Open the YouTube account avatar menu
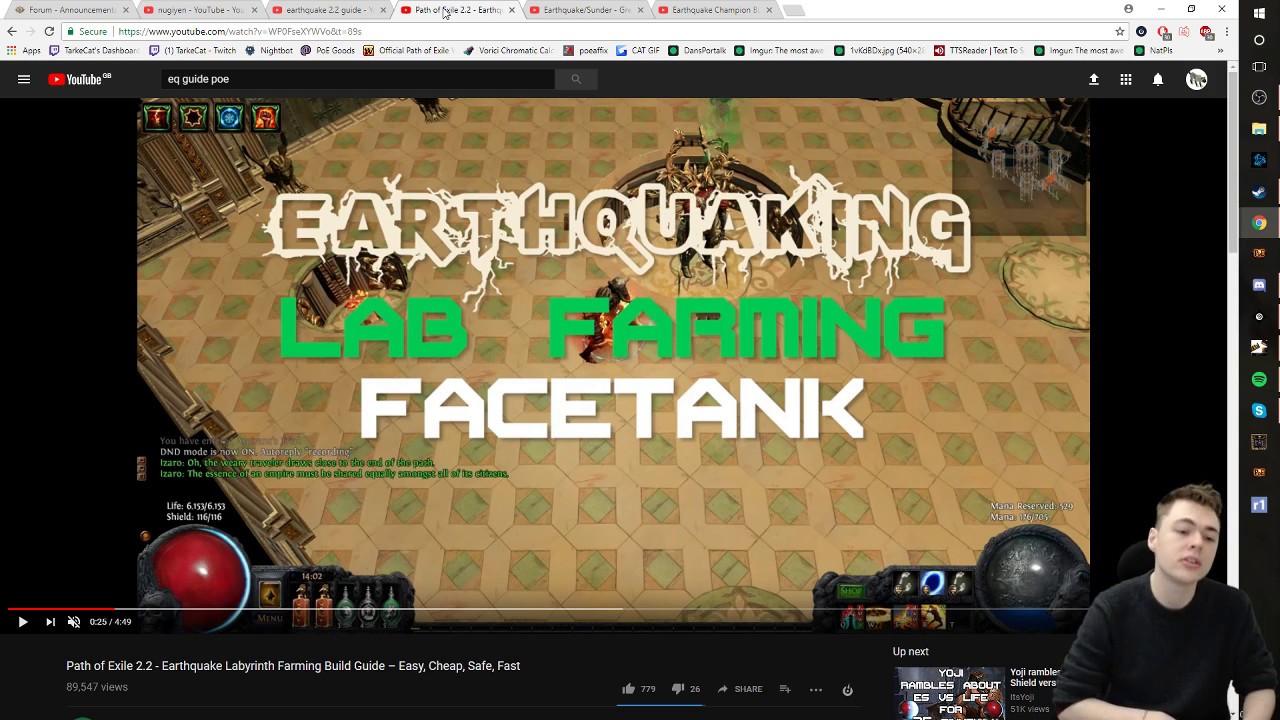 (1197, 79)
